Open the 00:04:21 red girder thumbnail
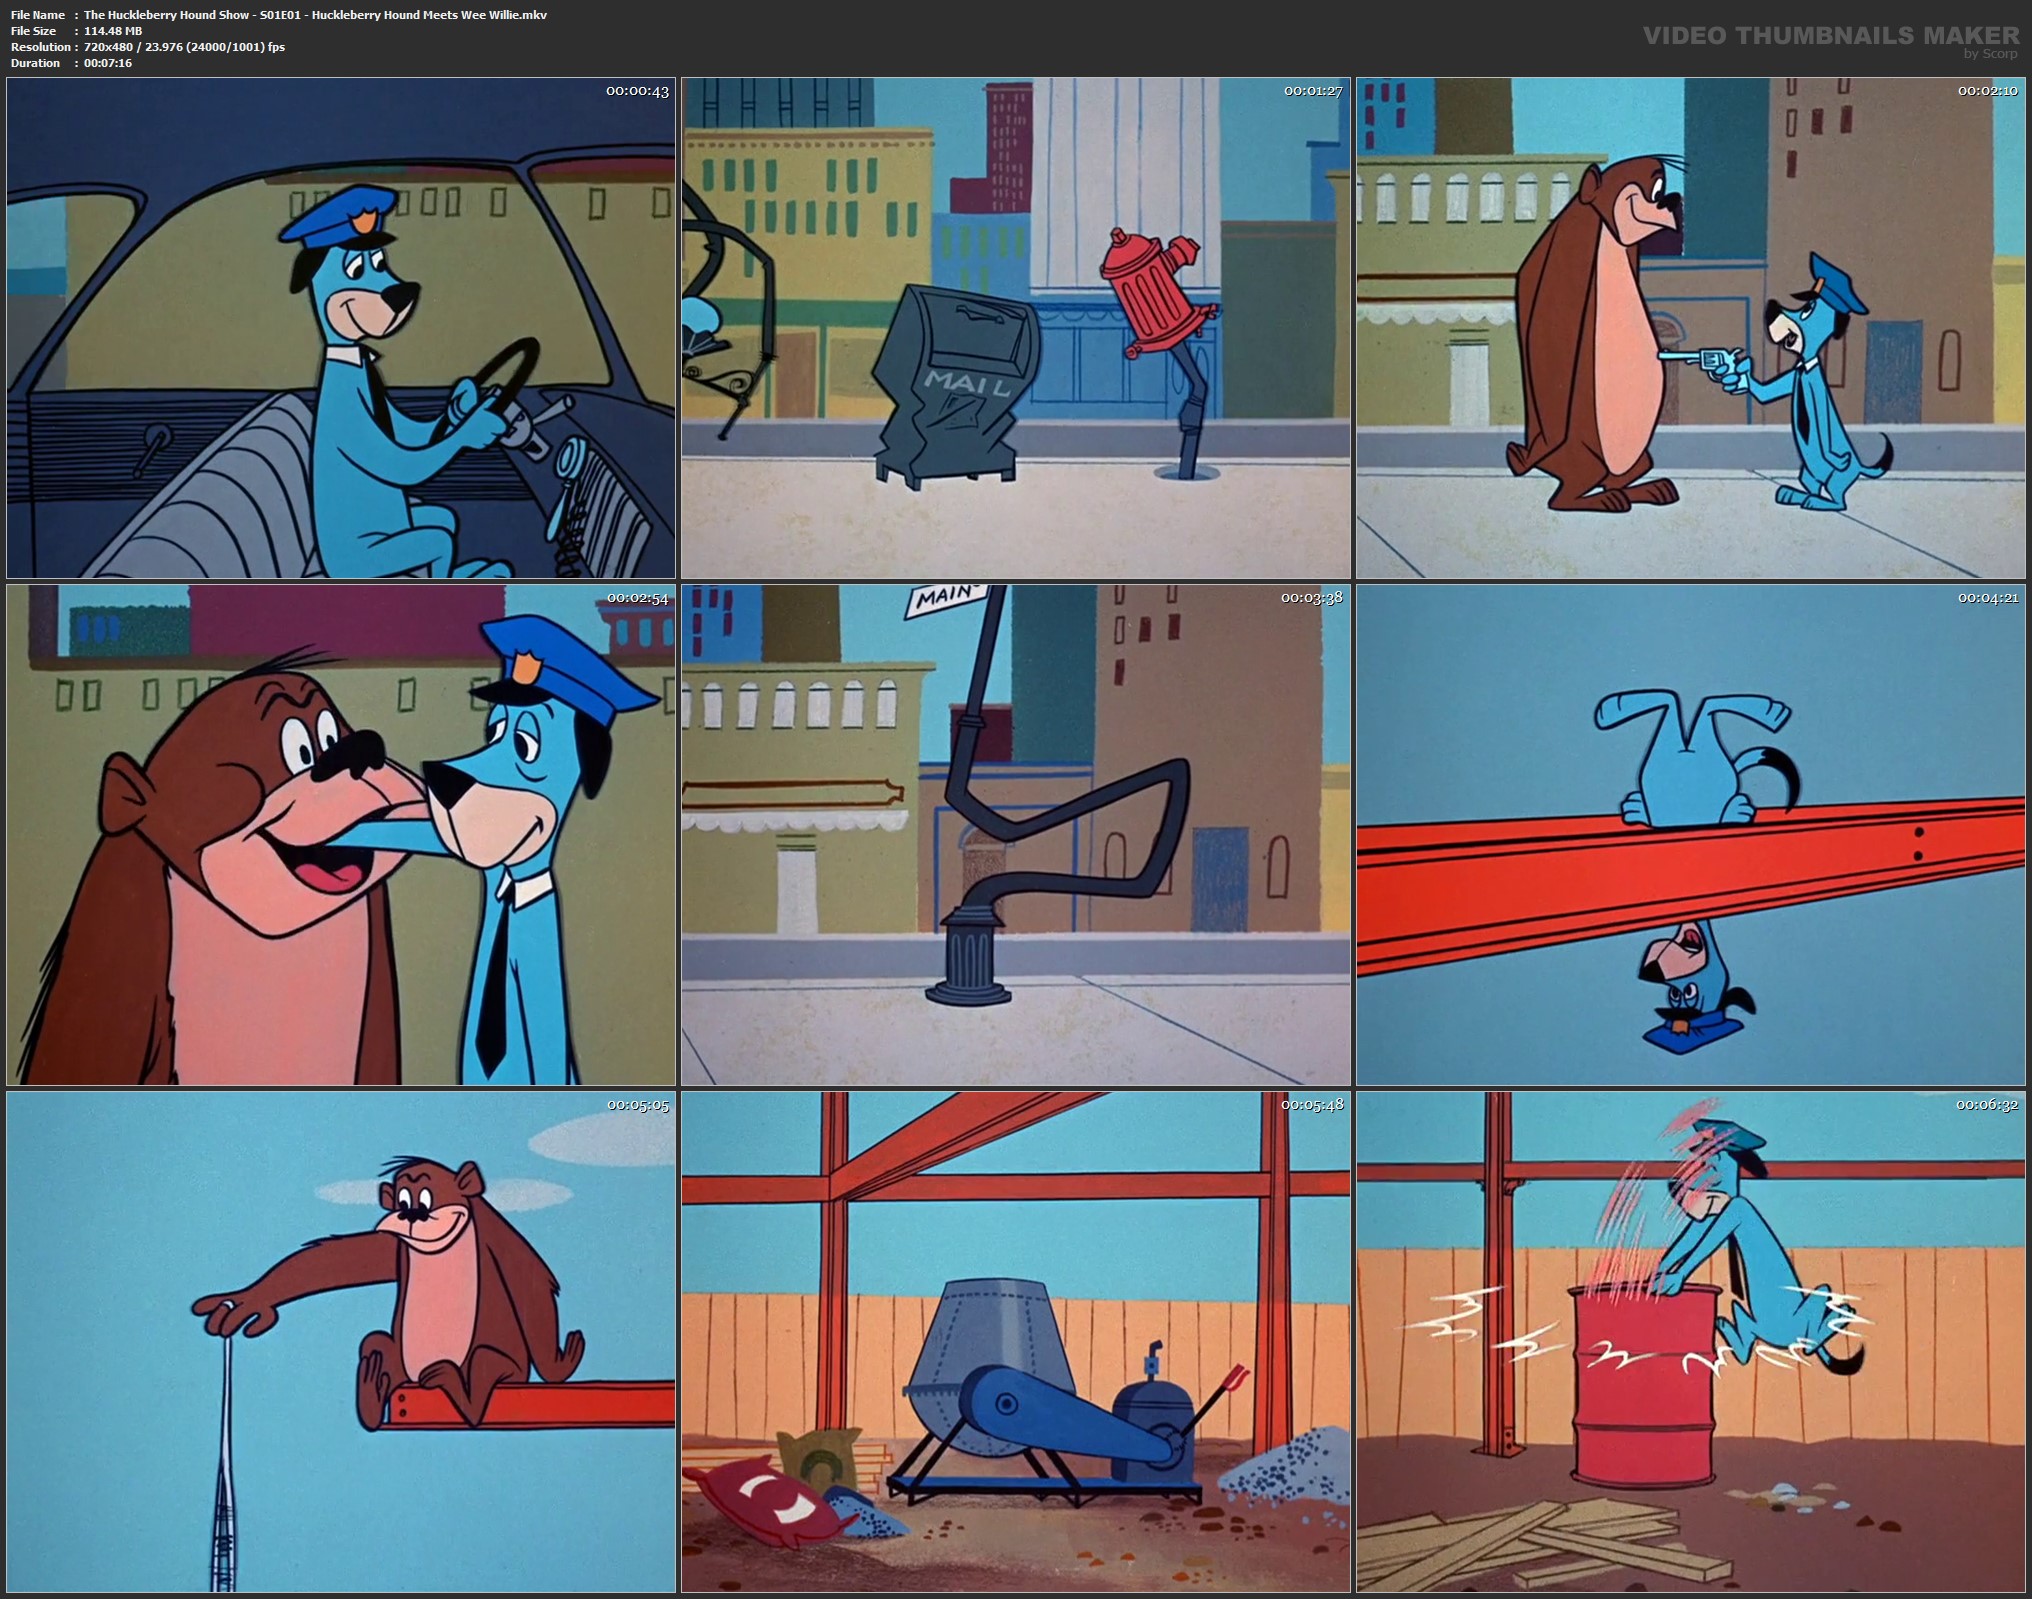 (1690, 835)
